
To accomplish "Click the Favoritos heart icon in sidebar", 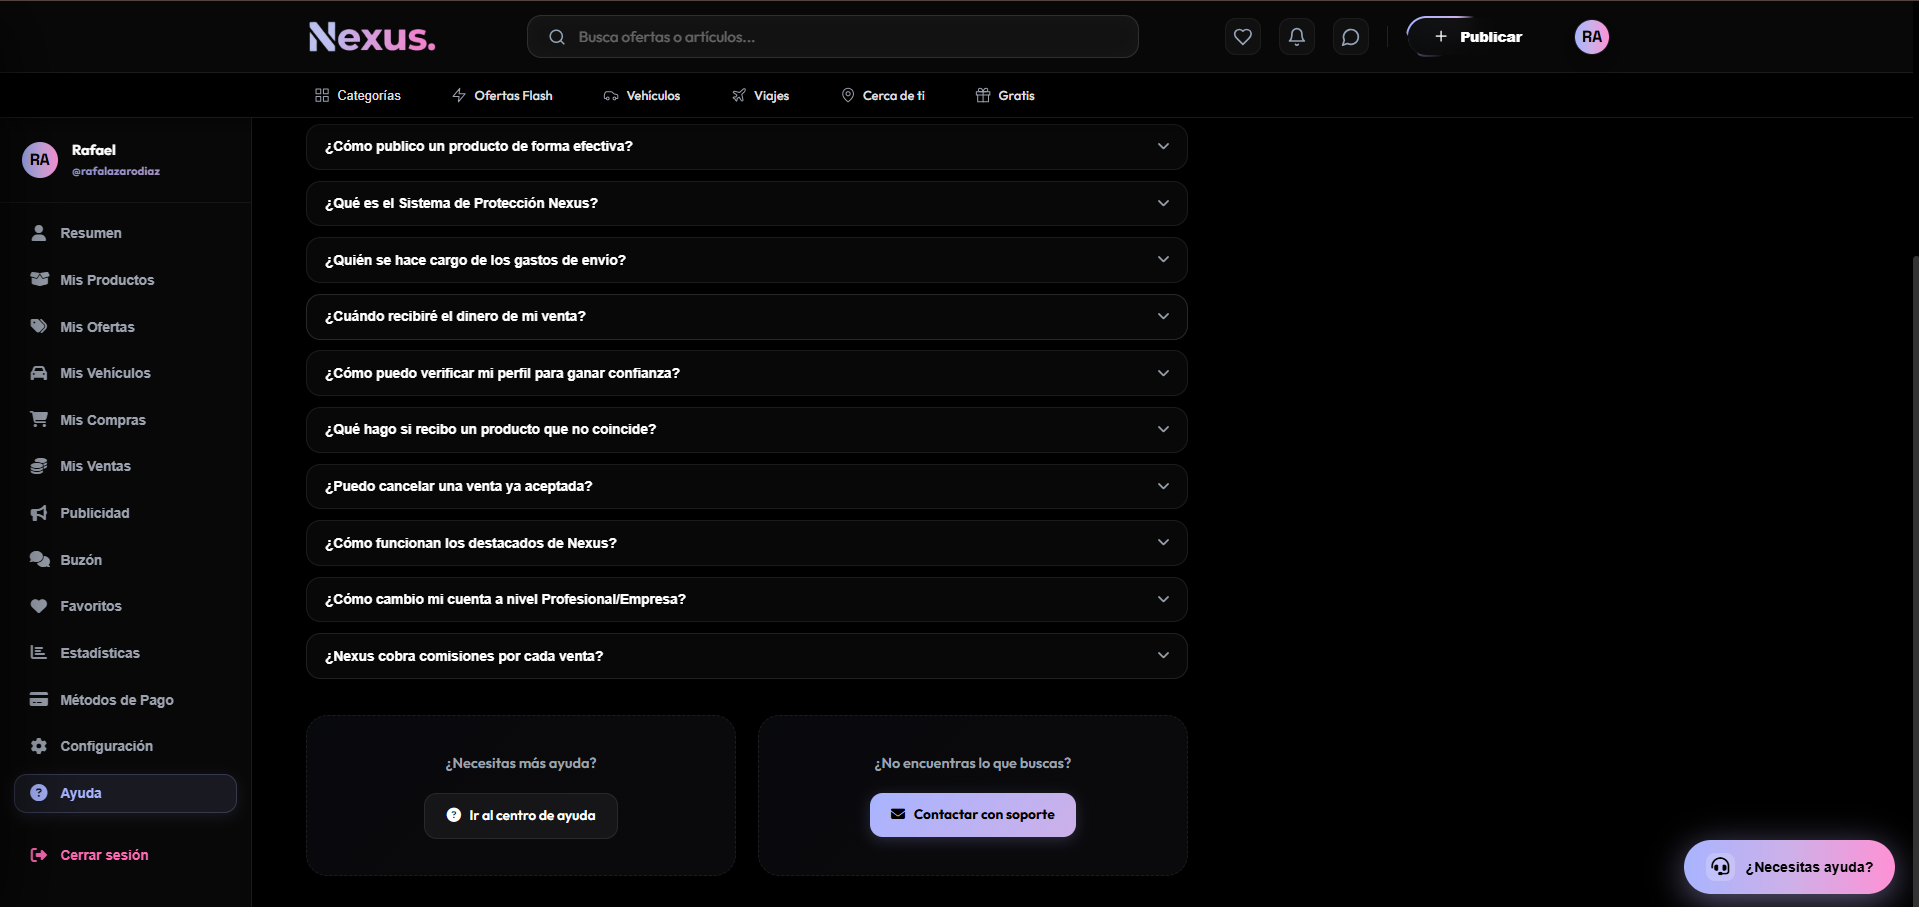I will 39,606.
